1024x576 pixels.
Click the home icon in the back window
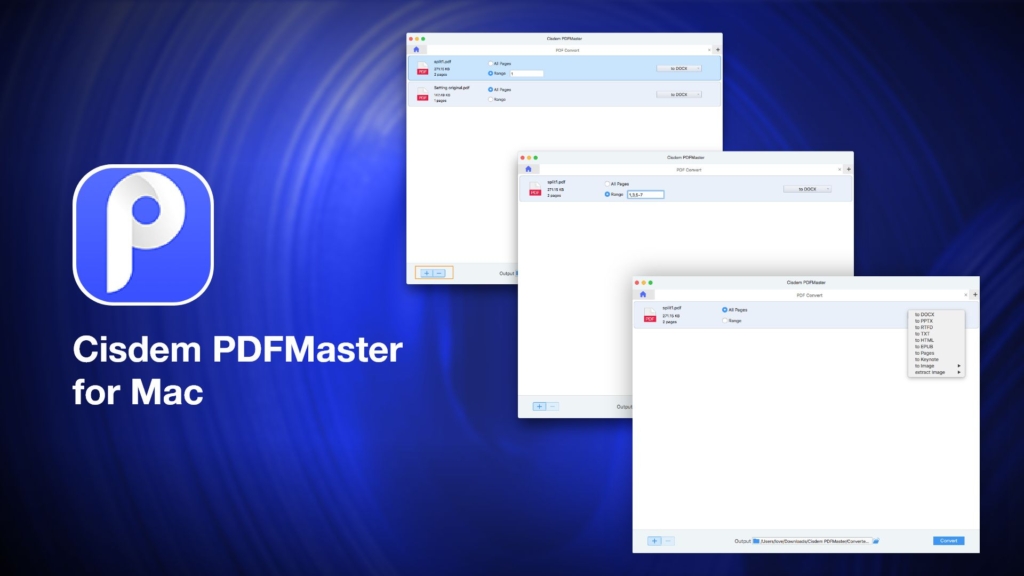[x=416, y=50]
